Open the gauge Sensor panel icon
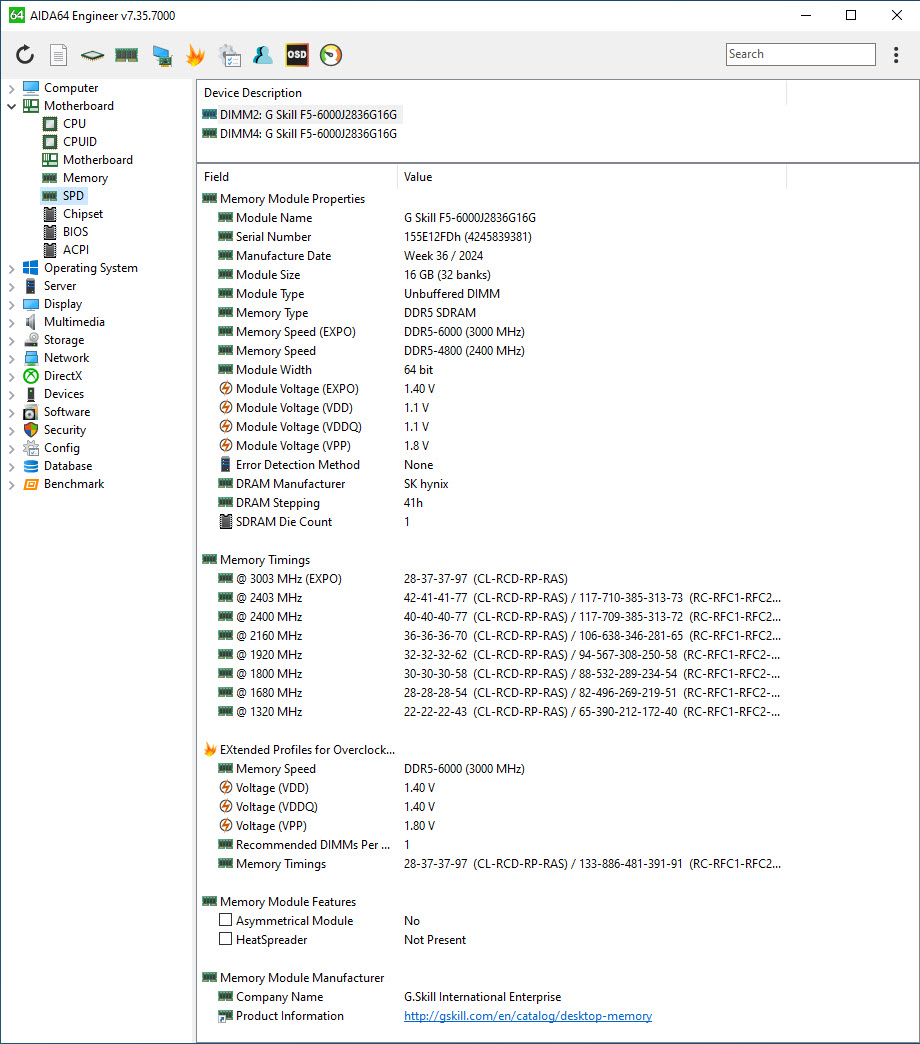The height and width of the screenshot is (1044, 920). point(331,55)
